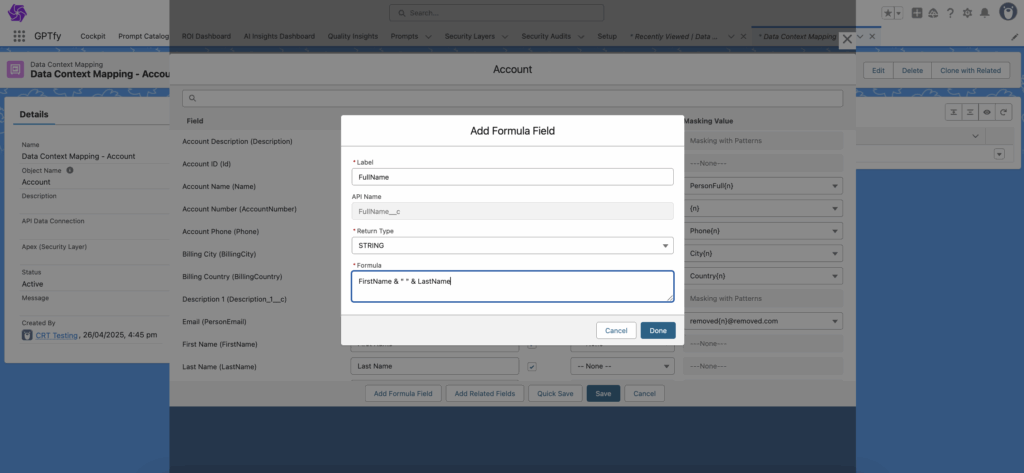Open the Setup gear icon
Viewport: 1024px width, 473px height.
pyautogui.click(x=967, y=13)
